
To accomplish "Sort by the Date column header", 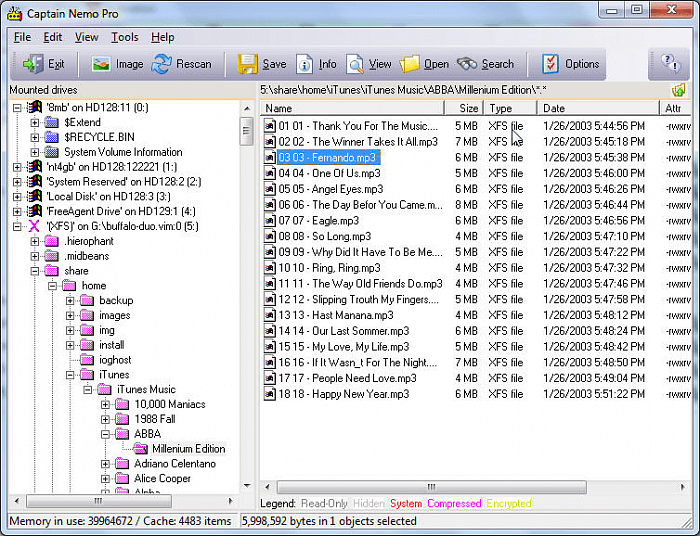I will [599, 108].
